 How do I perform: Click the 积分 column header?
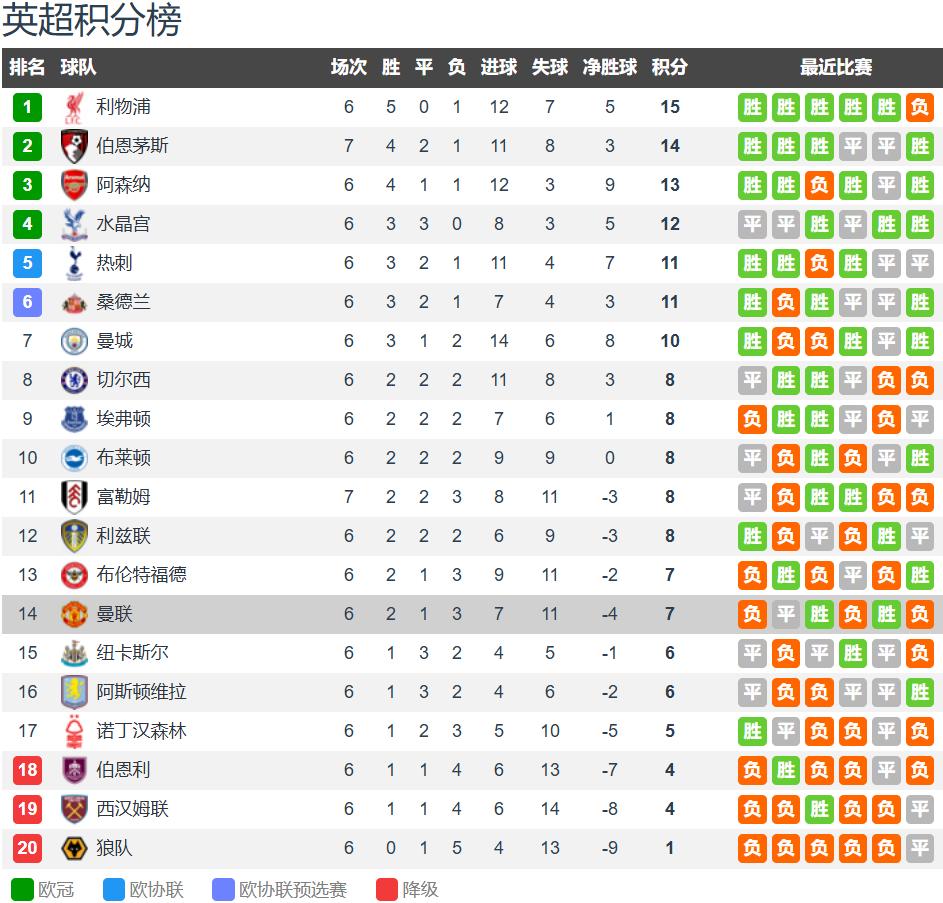point(669,67)
